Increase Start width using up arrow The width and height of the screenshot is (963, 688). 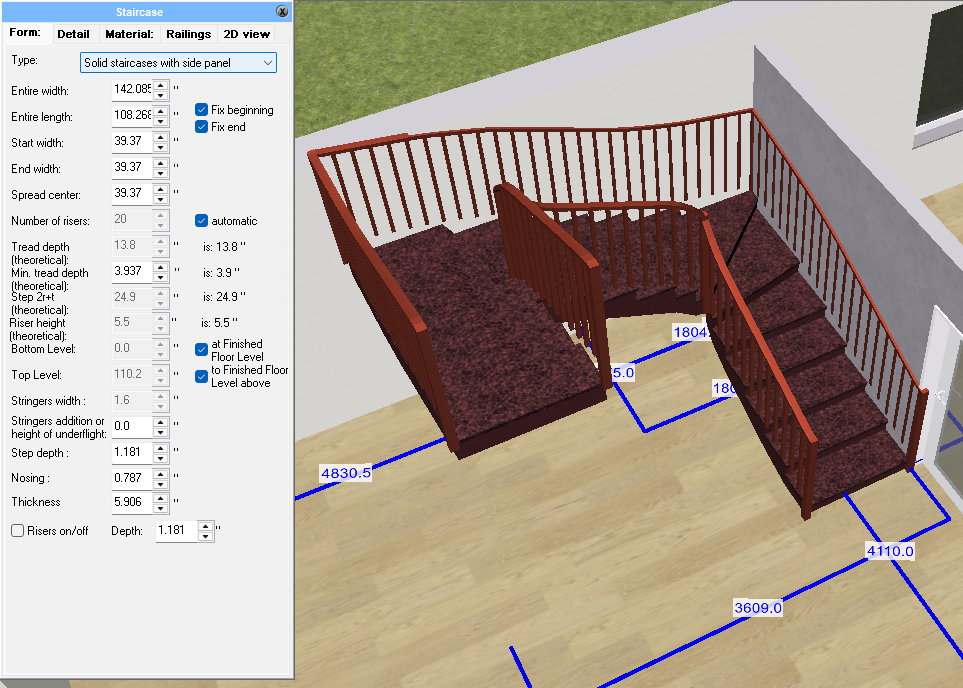160,138
